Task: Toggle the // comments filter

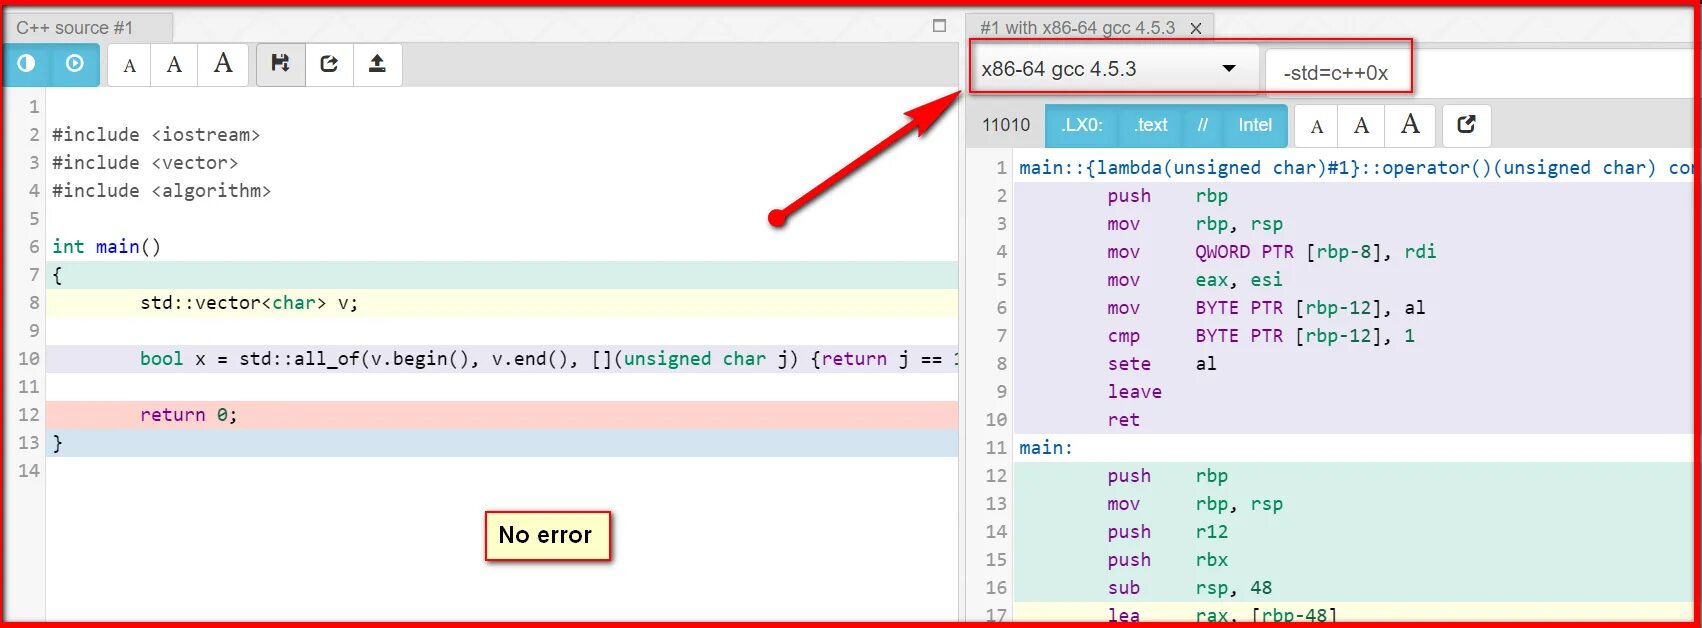Action: tap(1203, 125)
